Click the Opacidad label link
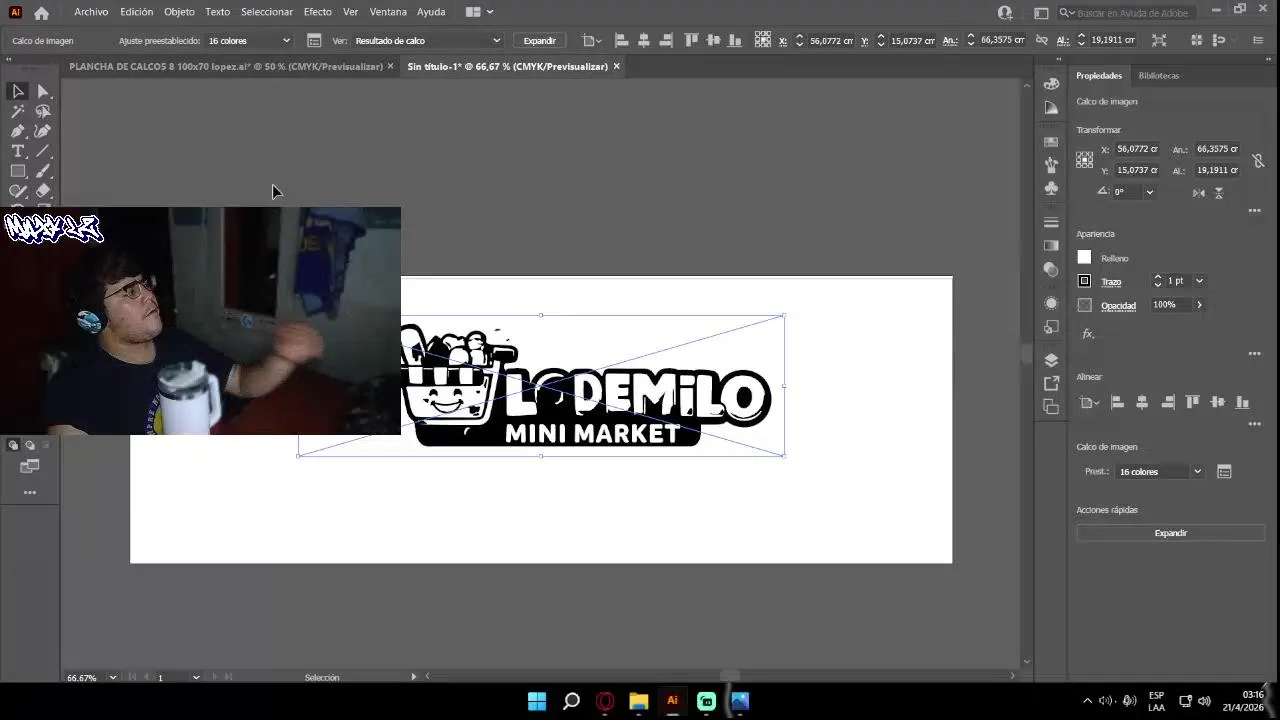This screenshot has width=1280, height=720. pyautogui.click(x=1118, y=305)
